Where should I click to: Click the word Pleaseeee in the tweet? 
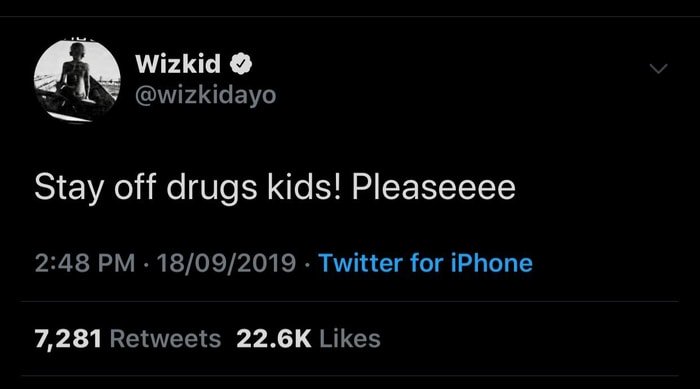(x=433, y=187)
